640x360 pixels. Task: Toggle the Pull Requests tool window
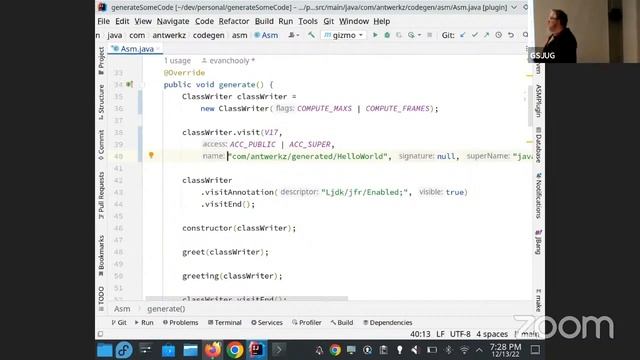tap(101, 195)
